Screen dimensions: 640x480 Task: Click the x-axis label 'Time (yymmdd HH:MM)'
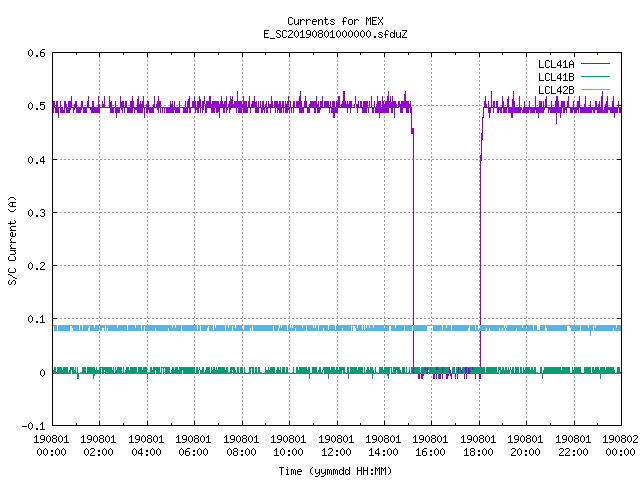pyautogui.click(x=335, y=471)
